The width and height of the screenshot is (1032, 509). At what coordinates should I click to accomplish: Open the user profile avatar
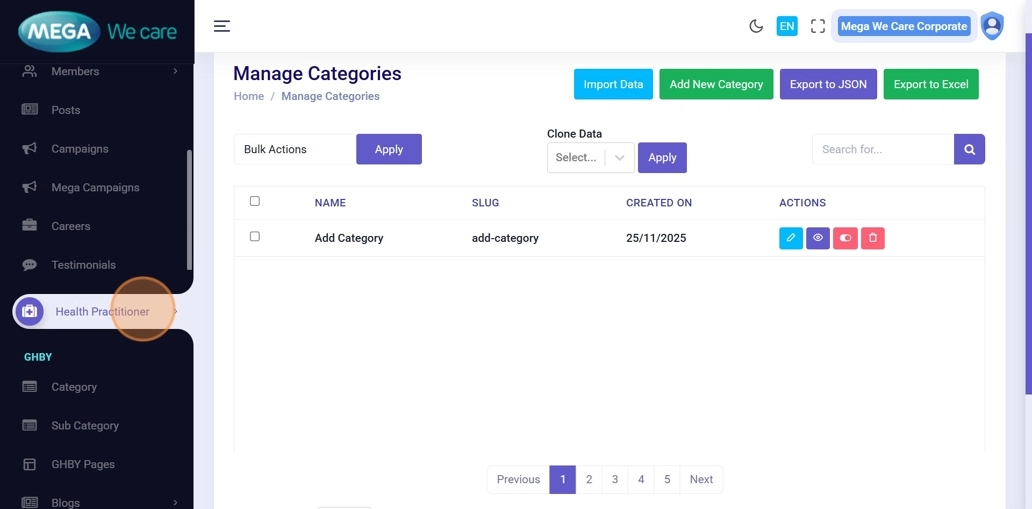coord(991,26)
